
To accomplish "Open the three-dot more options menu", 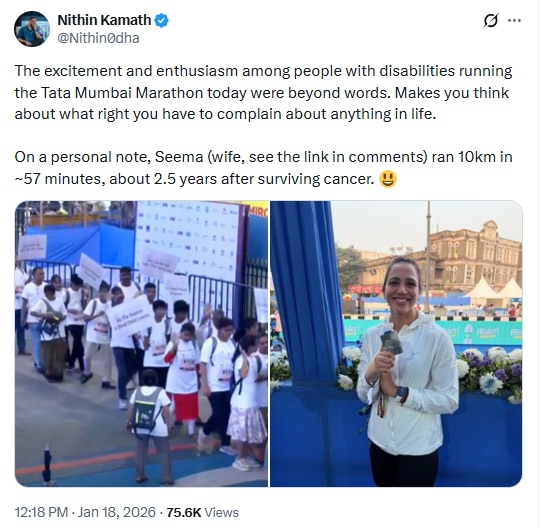I will click(514, 21).
